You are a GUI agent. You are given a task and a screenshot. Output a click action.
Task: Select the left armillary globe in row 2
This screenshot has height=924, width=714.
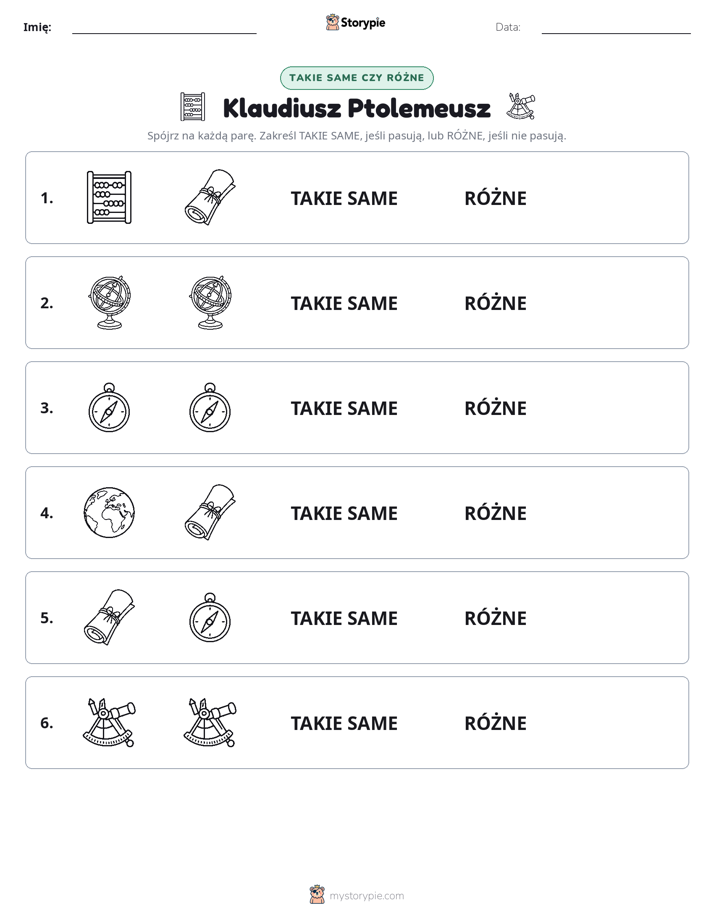pos(109,302)
